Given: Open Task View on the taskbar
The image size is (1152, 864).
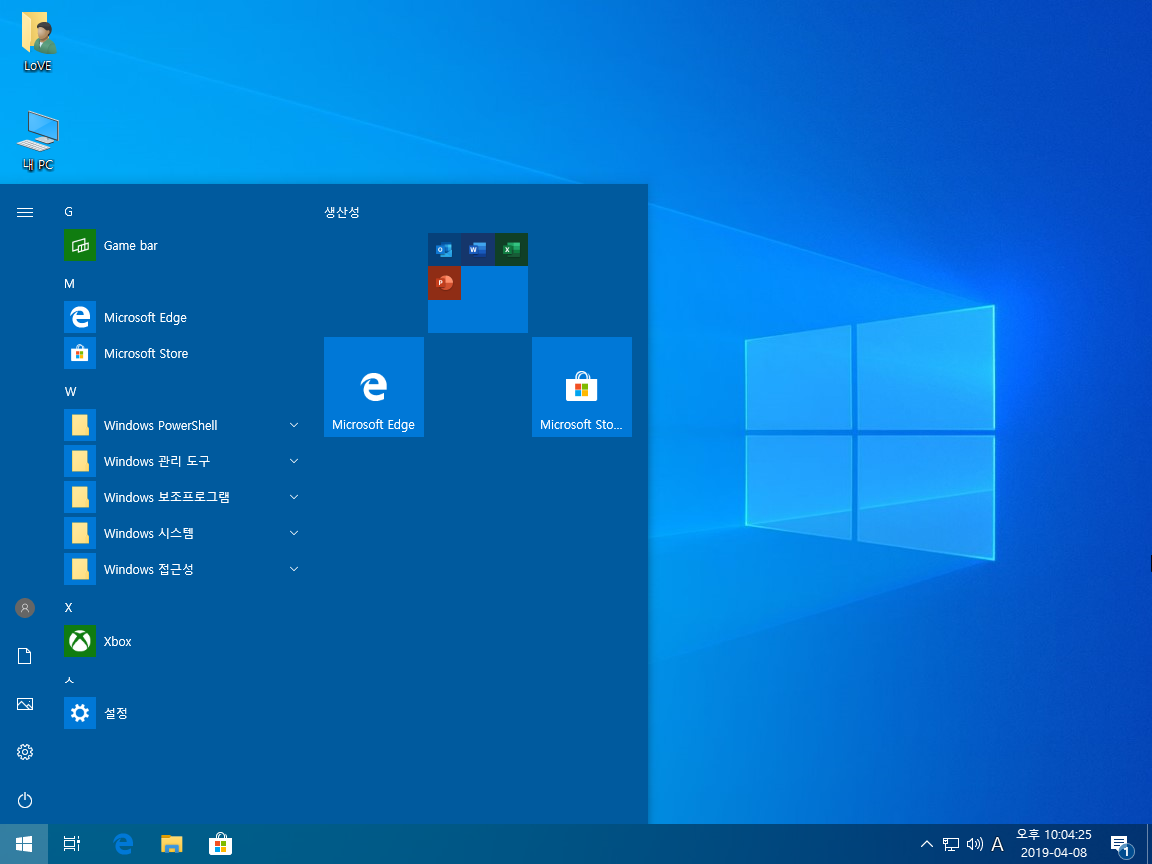Looking at the screenshot, I should click(72, 844).
